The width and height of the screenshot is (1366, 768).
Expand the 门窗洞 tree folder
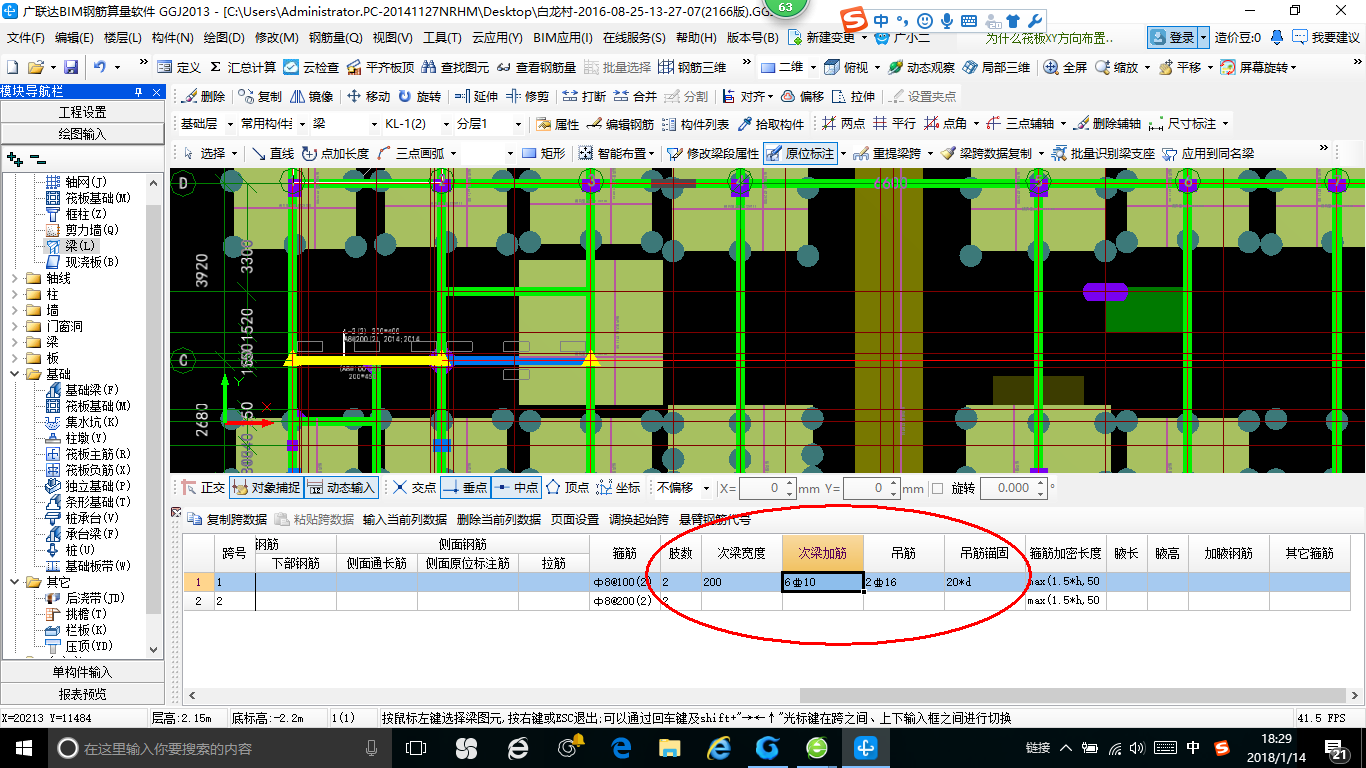[12, 326]
